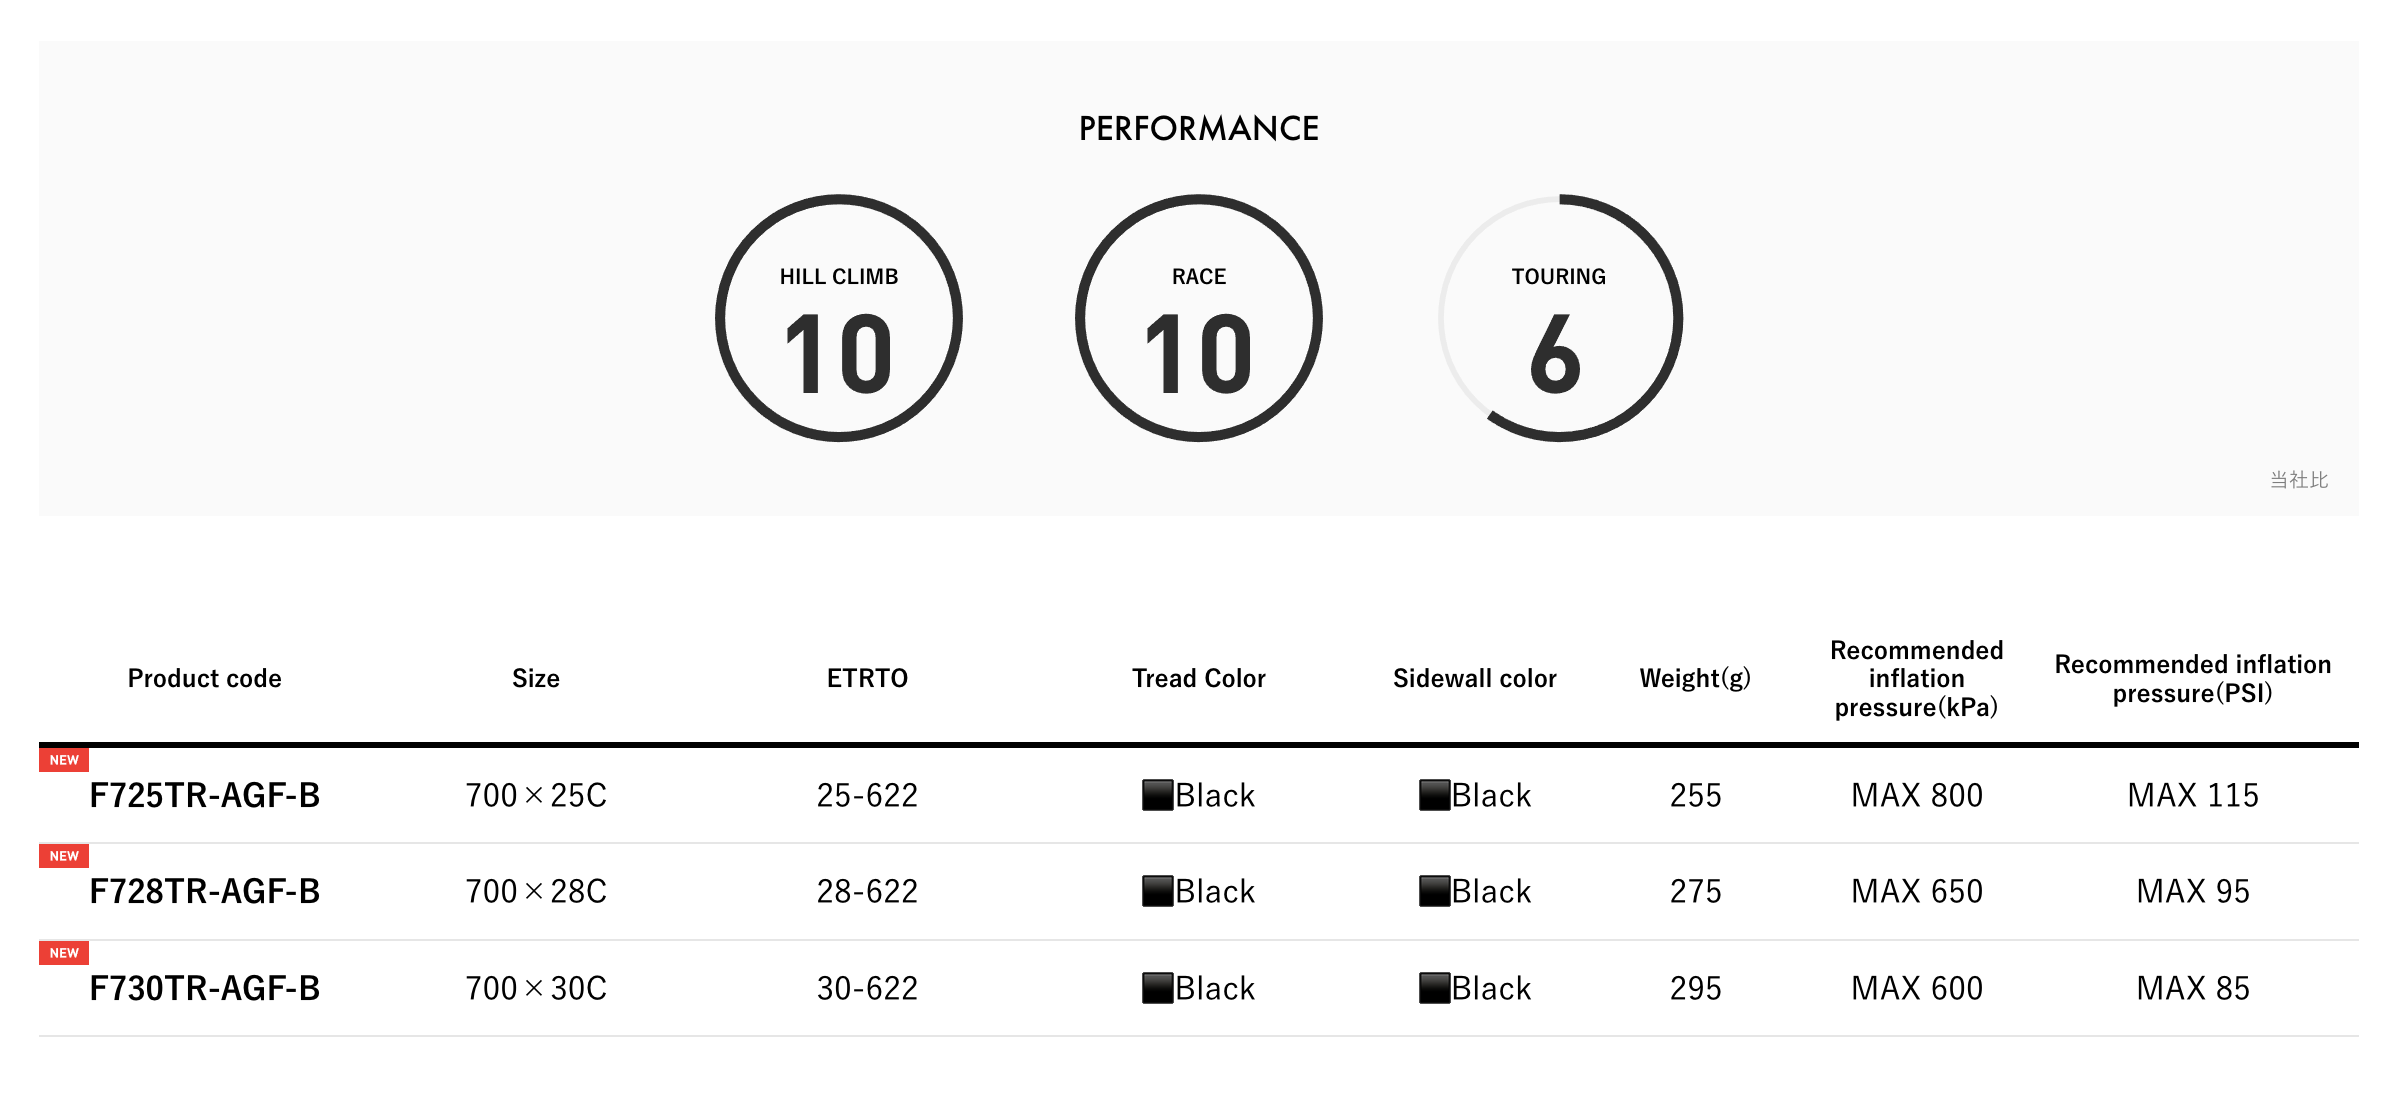Screen dimensions: 2392x1108
Task: Click the 当社比 note text
Action: coord(2299,480)
